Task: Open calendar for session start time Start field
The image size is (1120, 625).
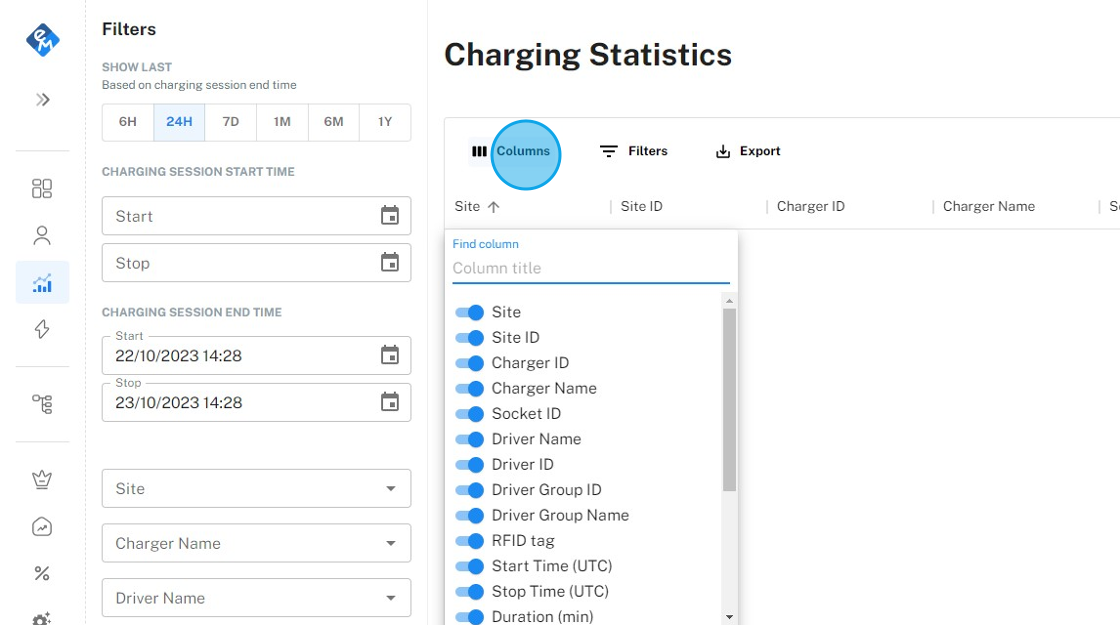Action: click(x=389, y=216)
